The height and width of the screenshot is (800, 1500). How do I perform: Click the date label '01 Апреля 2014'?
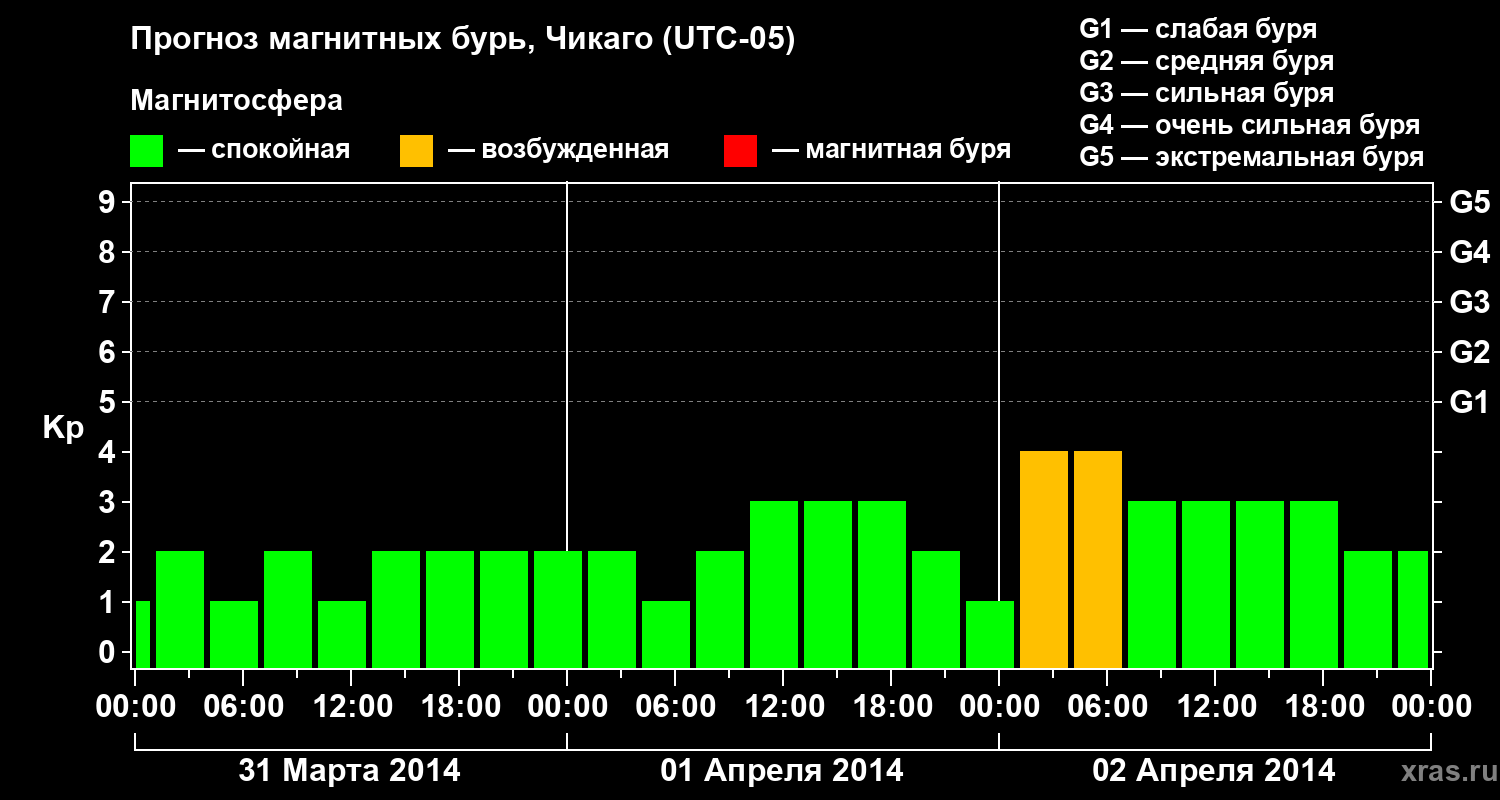(x=782, y=770)
